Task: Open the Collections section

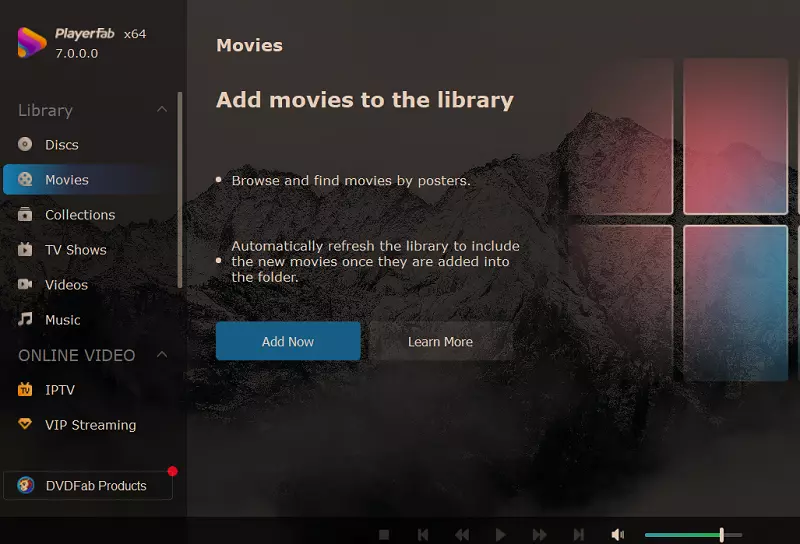Action: tap(79, 215)
